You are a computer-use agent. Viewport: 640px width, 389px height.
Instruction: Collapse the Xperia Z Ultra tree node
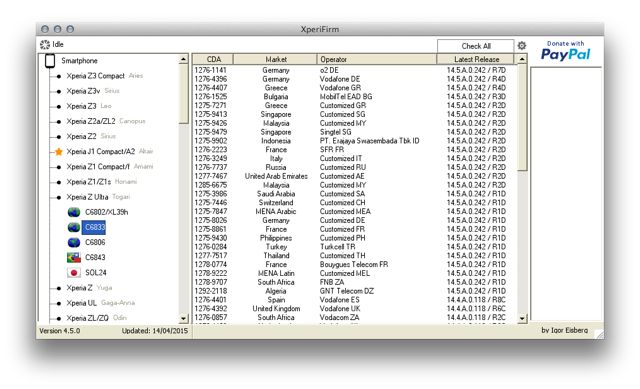click(x=59, y=197)
